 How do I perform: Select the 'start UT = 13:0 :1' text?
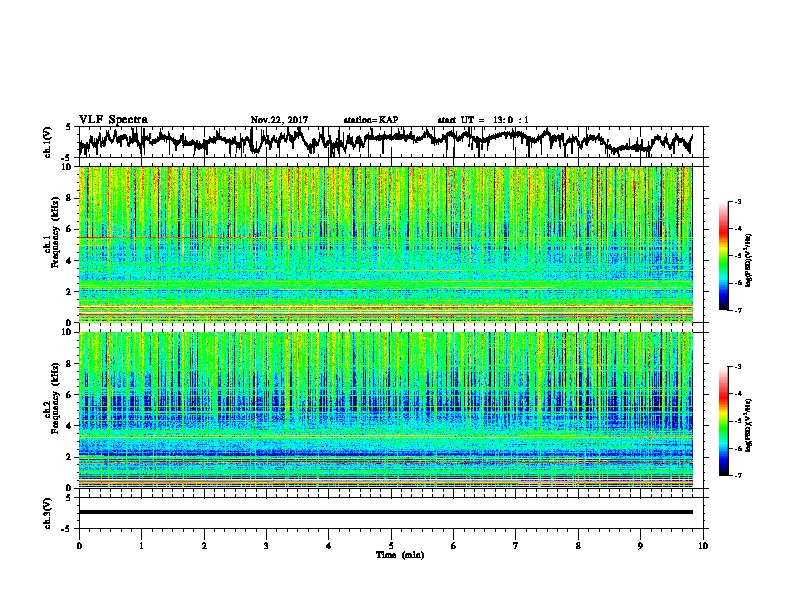[x=483, y=120]
